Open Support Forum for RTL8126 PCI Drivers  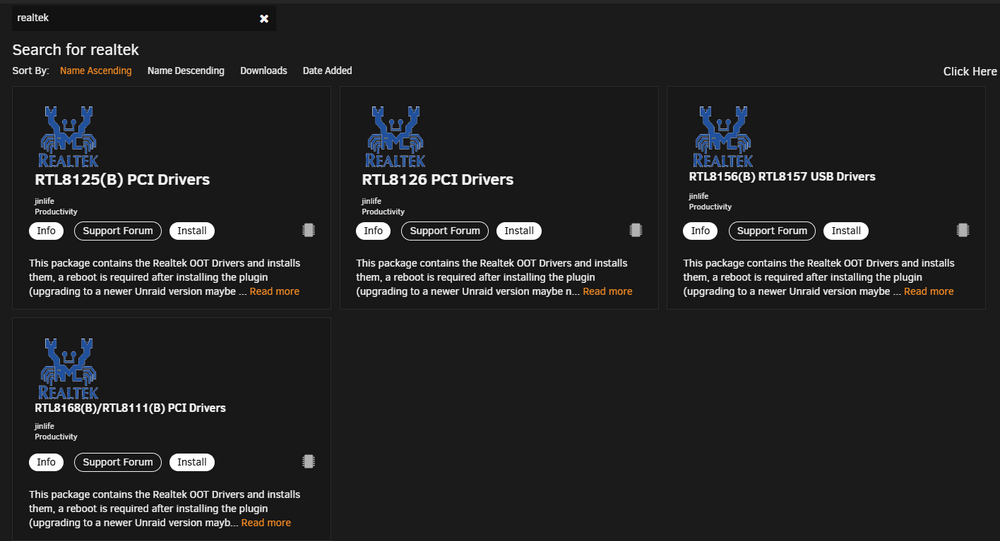point(445,231)
